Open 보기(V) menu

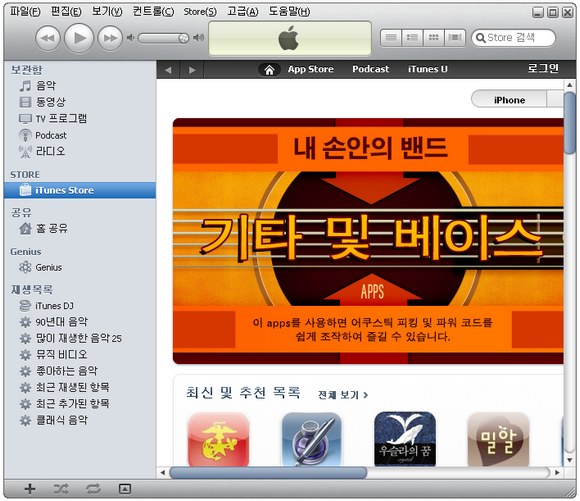coord(107,11)
